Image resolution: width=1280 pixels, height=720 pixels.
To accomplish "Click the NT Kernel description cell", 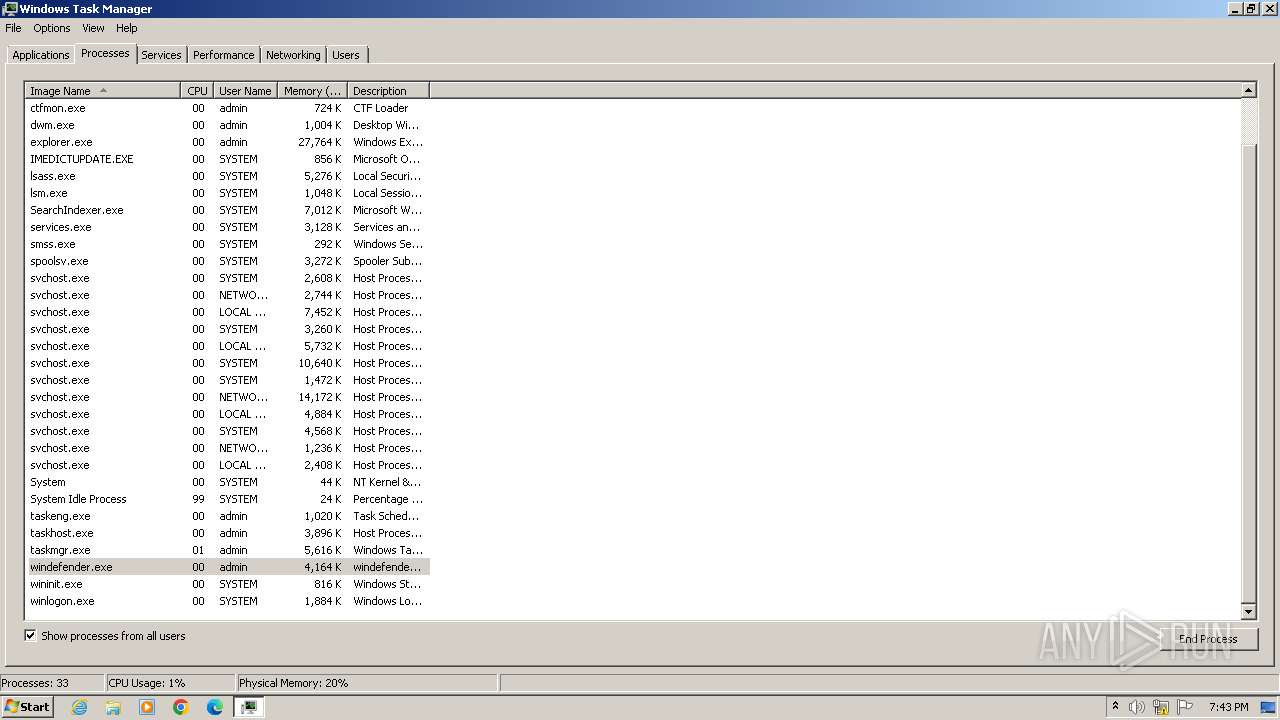I will click(x=387, y=482).
